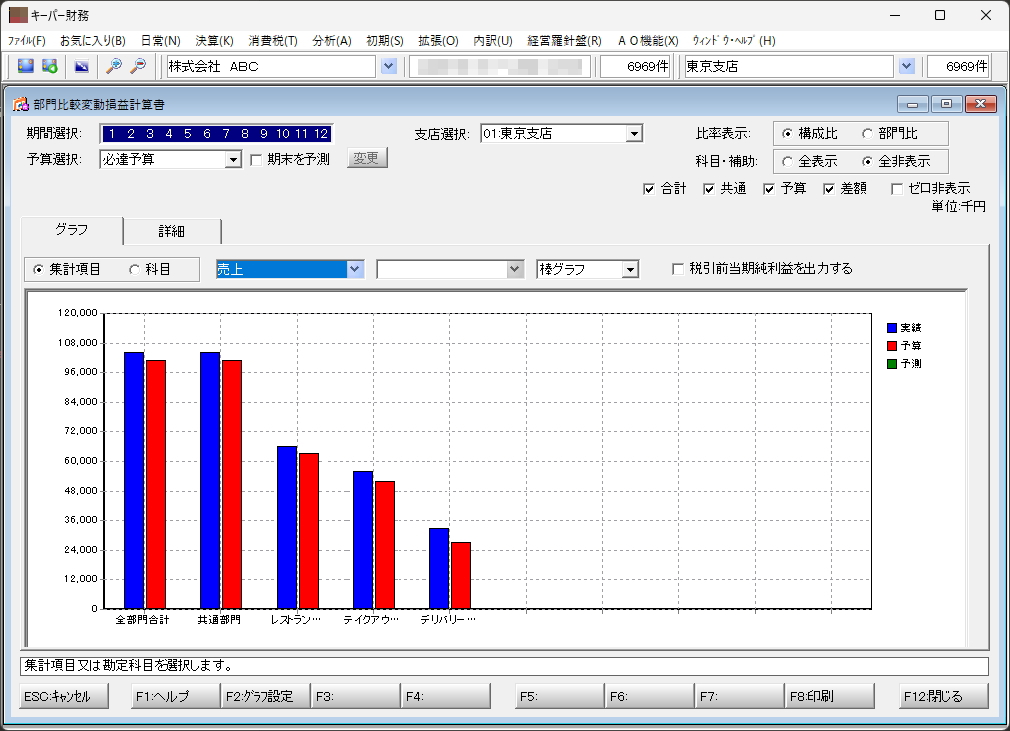Click the 変更 button
The width and height of the screenshot is (1010, 731).
click(367, 158)
